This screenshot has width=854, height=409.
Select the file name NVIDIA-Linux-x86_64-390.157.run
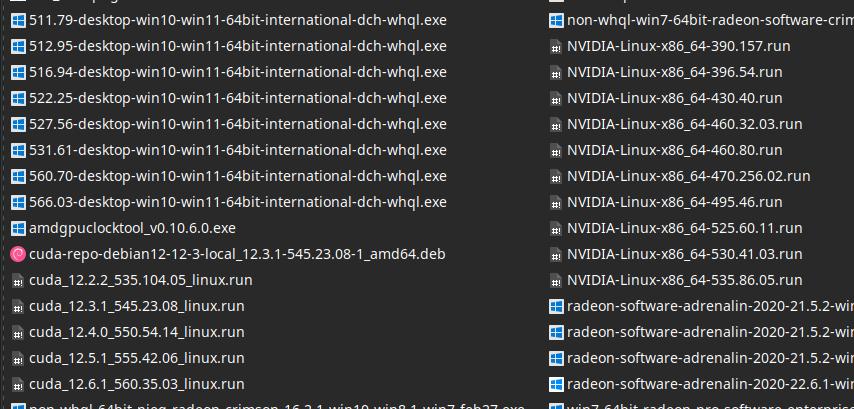tap(679, 47)
